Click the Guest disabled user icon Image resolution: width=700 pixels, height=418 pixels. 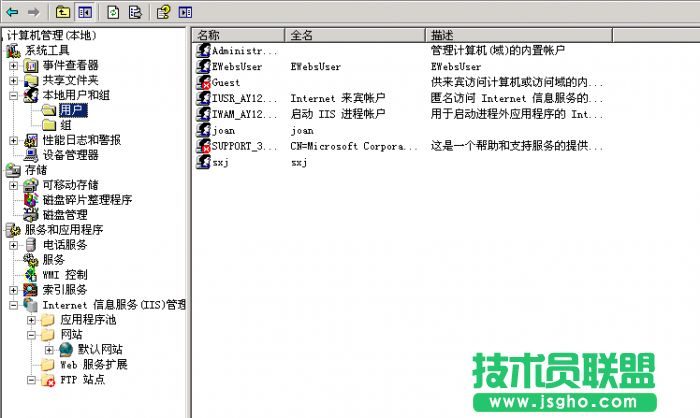click(x=204, y=83)
